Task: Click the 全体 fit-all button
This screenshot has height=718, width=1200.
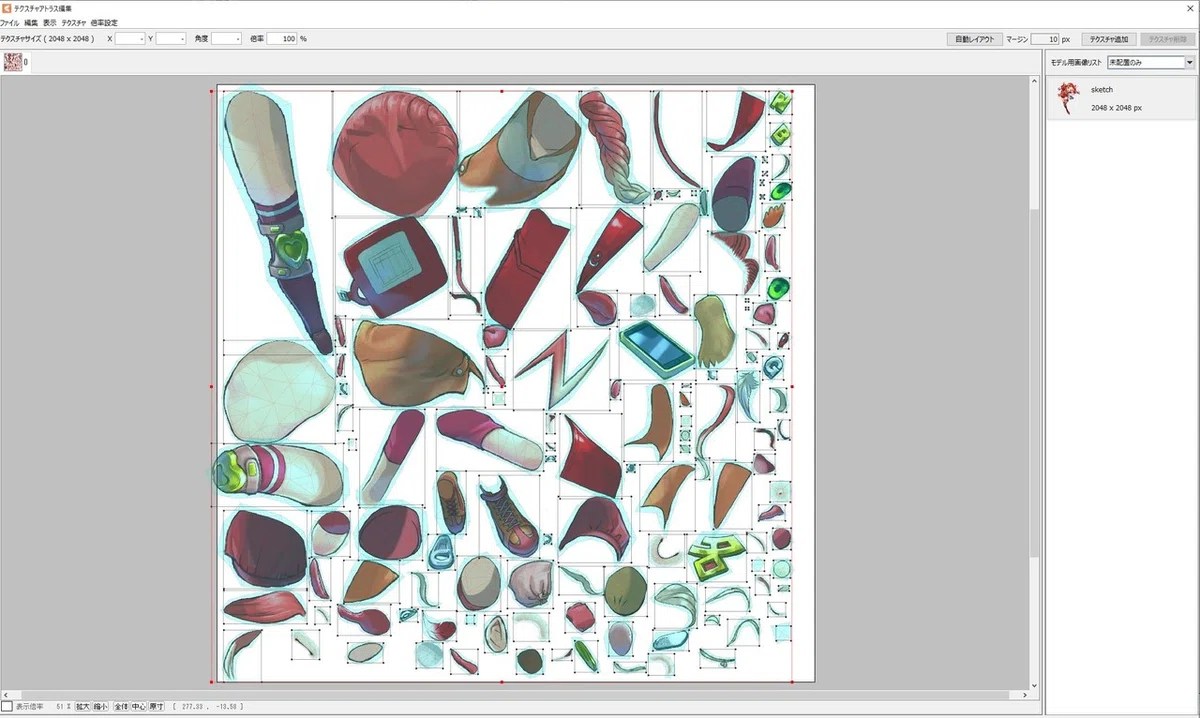Action: point(121,707)
